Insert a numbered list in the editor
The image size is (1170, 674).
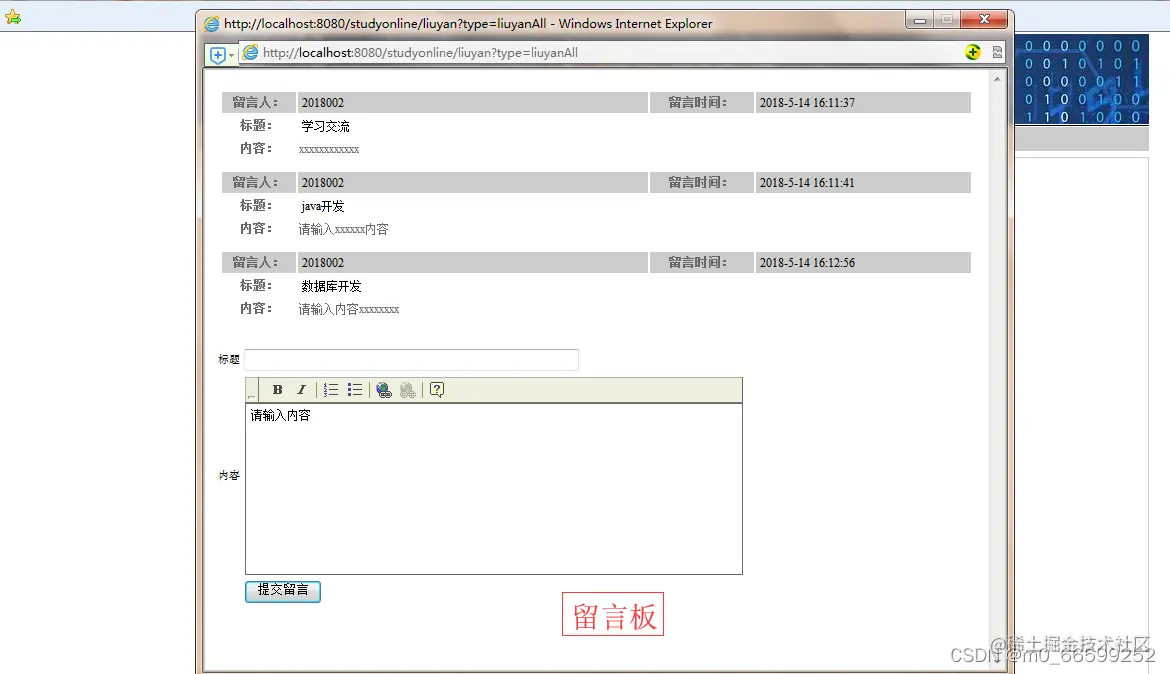[x=331, y=390]
